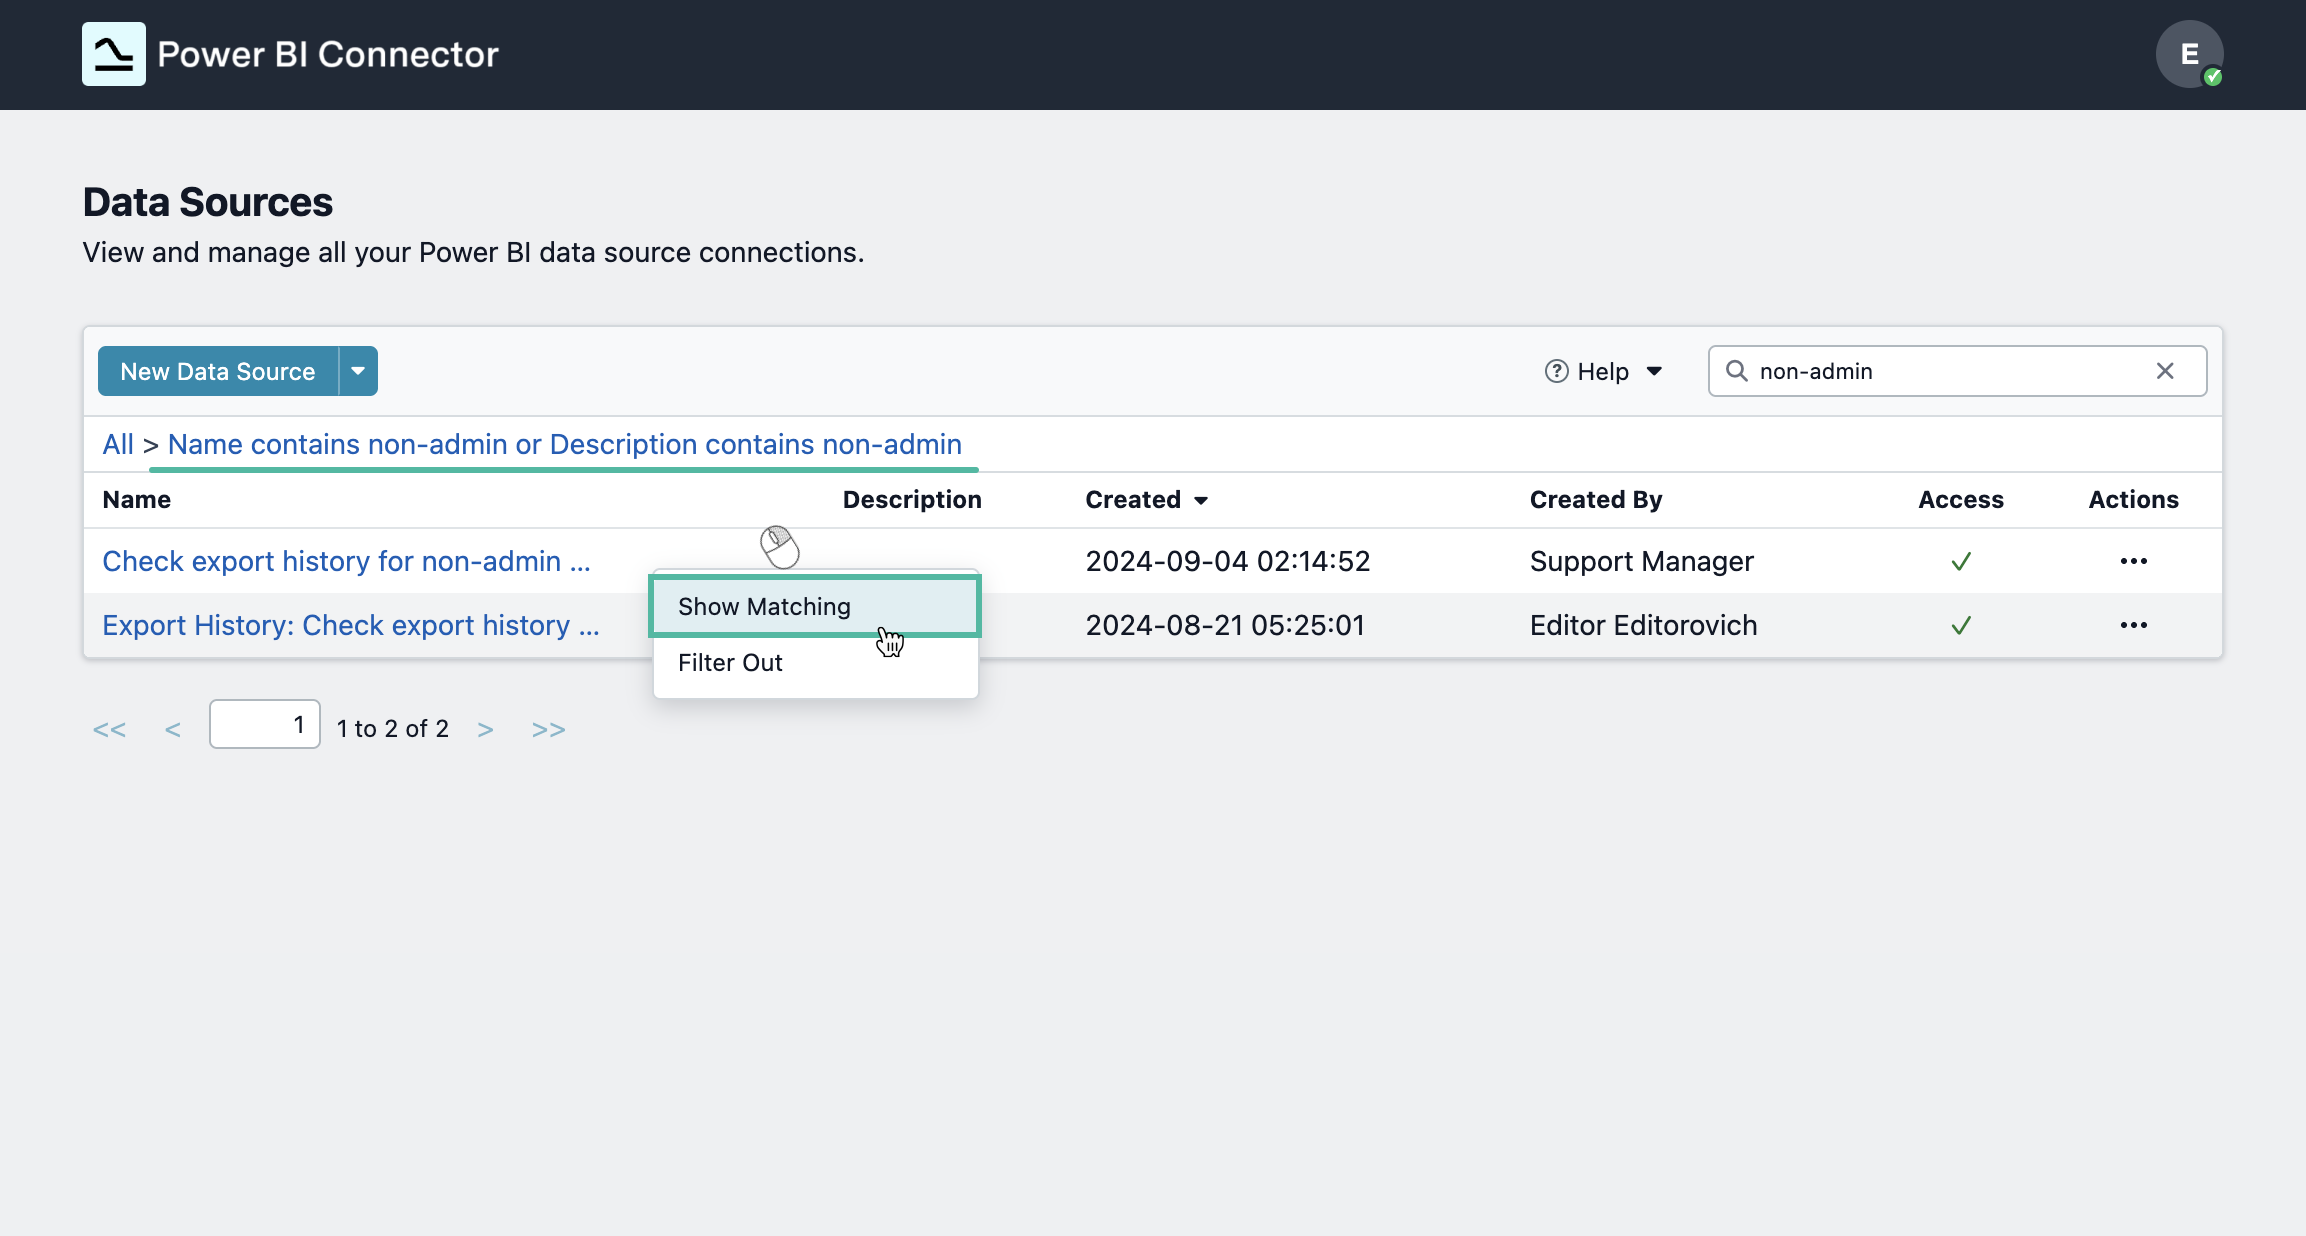
Task: Click the Name column header
Action: pos(136,499)
